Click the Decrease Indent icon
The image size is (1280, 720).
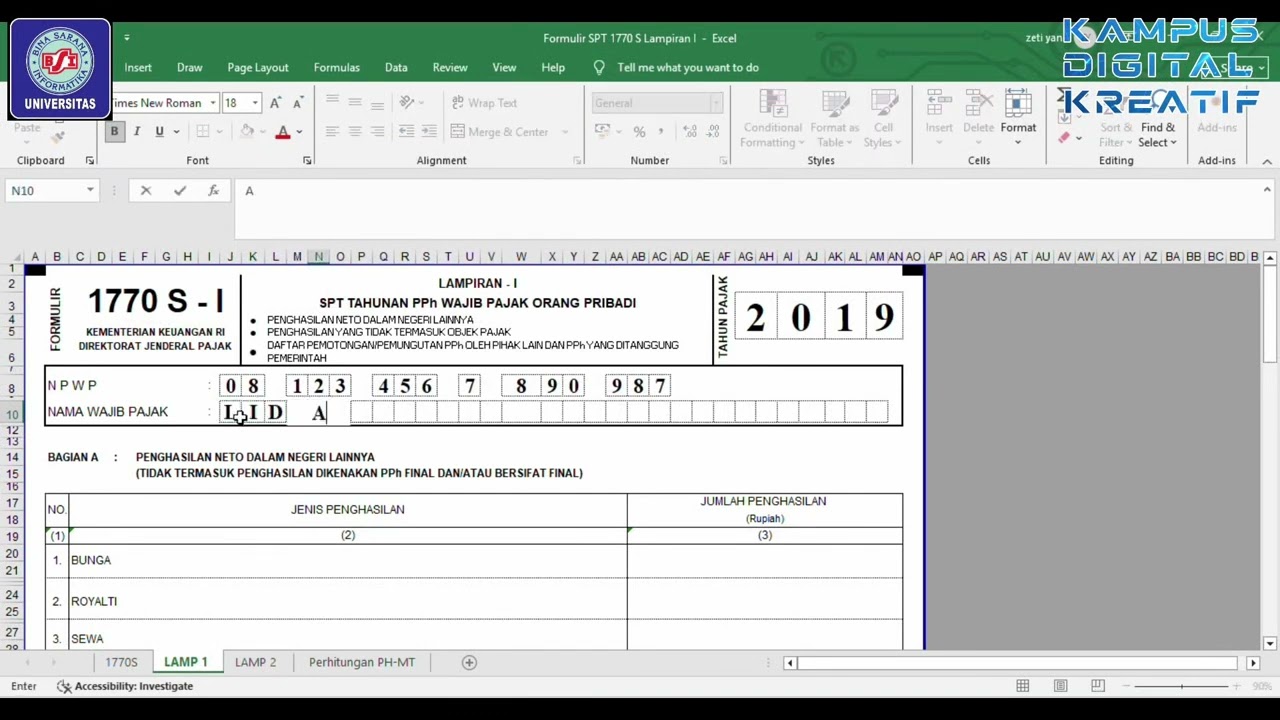coord(407,131)
